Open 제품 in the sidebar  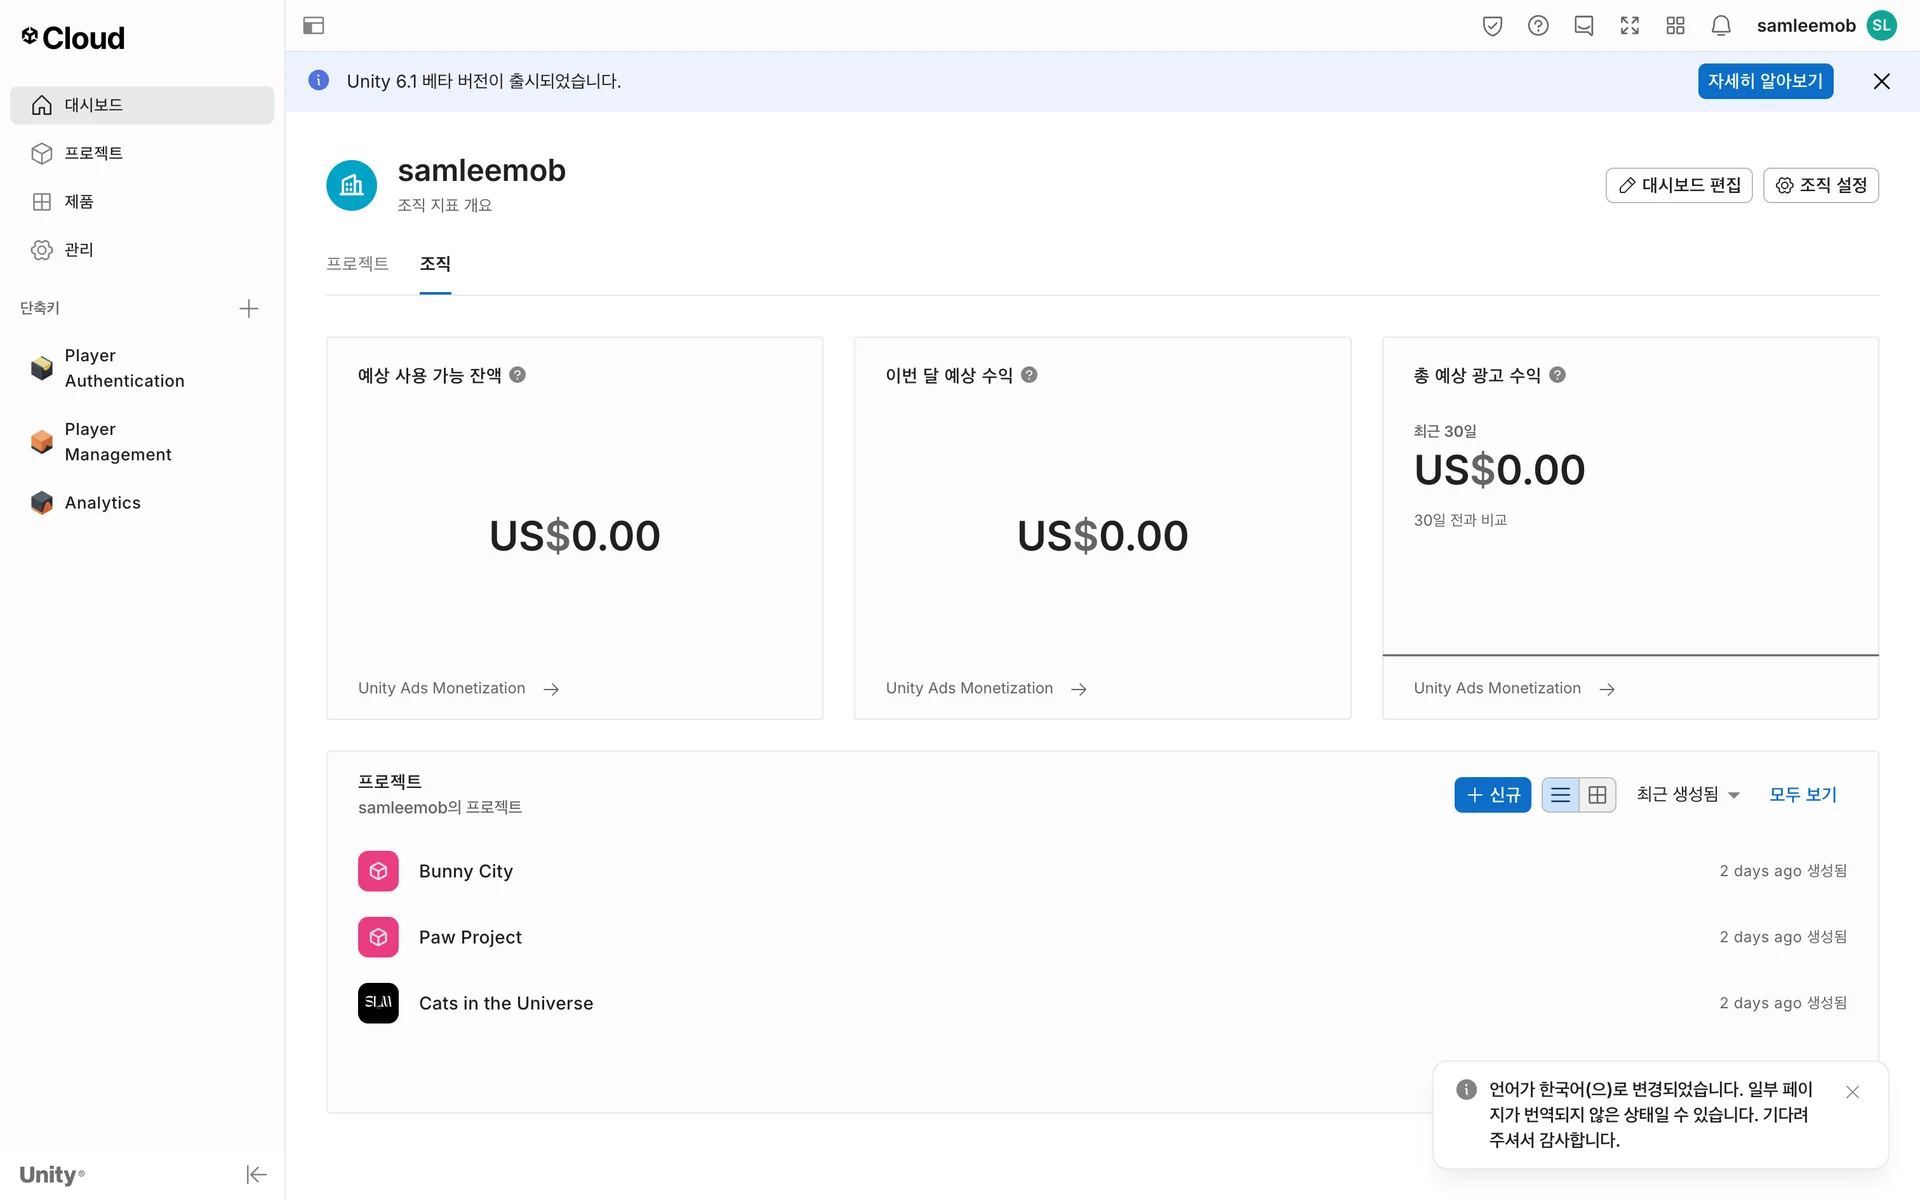(79, 202)
